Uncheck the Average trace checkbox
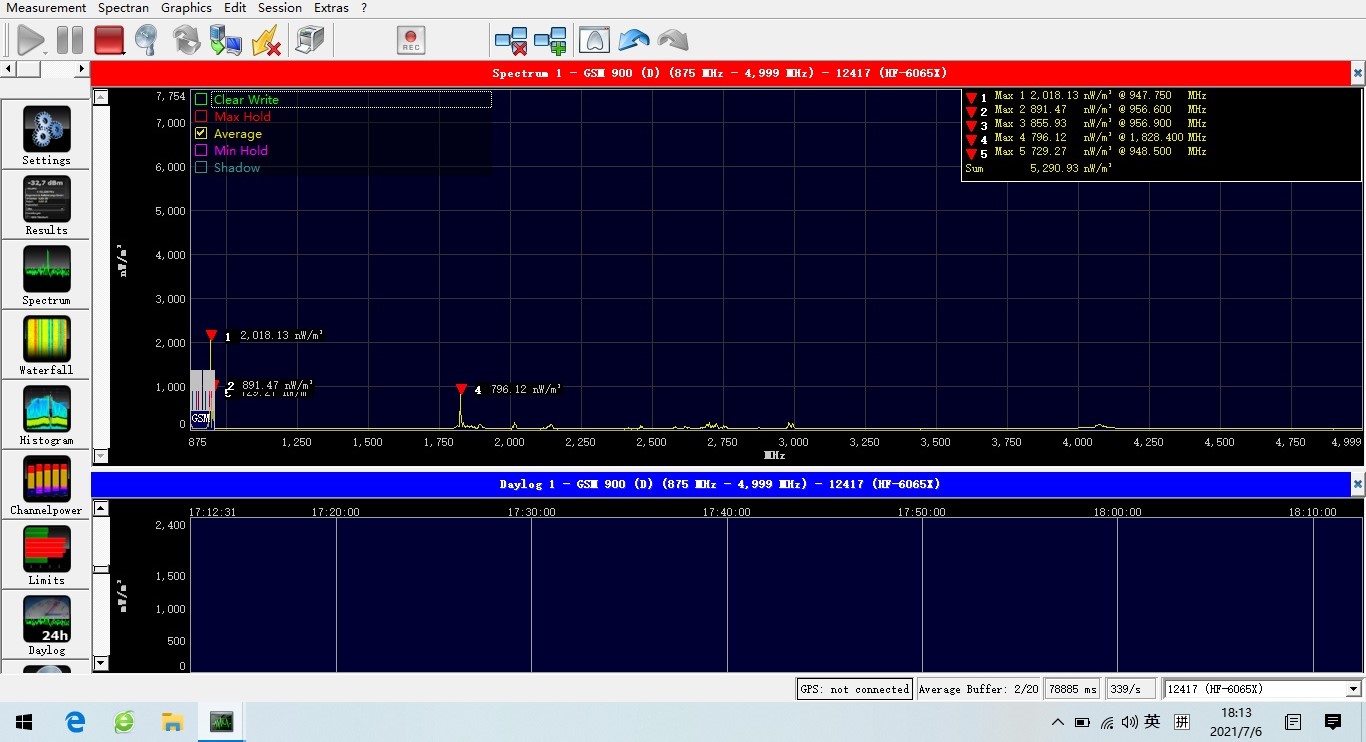Image resolution: width=1366 pixels, height=742 pixels. [201, 134]
